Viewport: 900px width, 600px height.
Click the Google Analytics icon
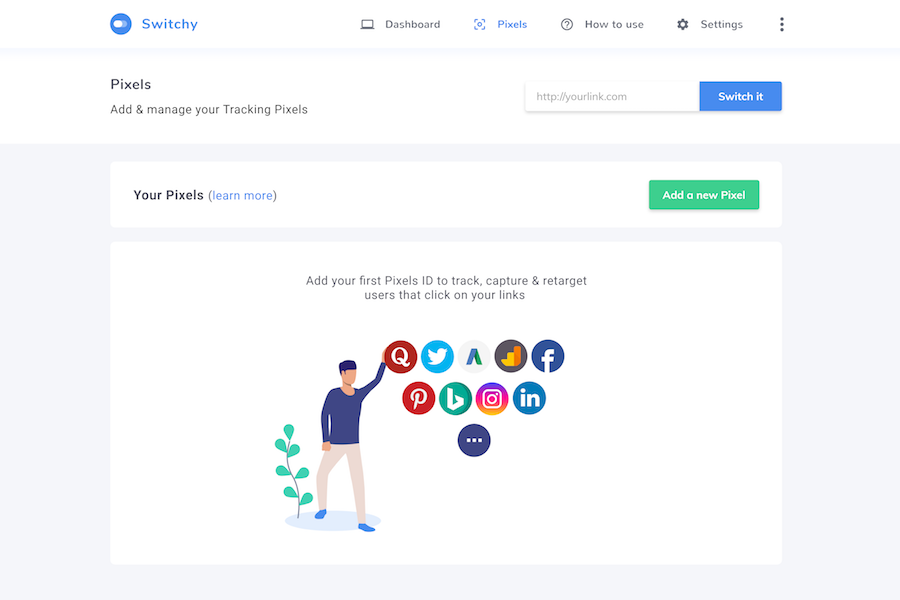coord(511,357)
